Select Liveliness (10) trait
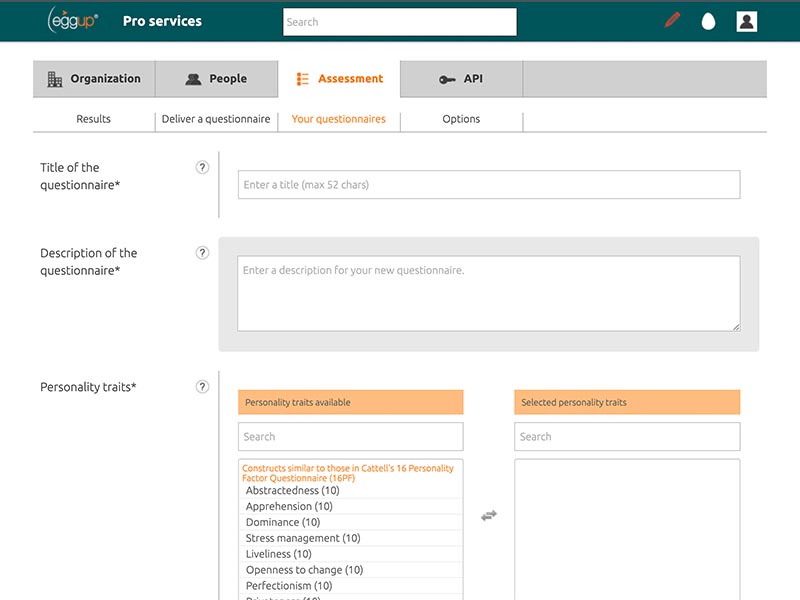This screenshot has height=600, width=800. 351,554
